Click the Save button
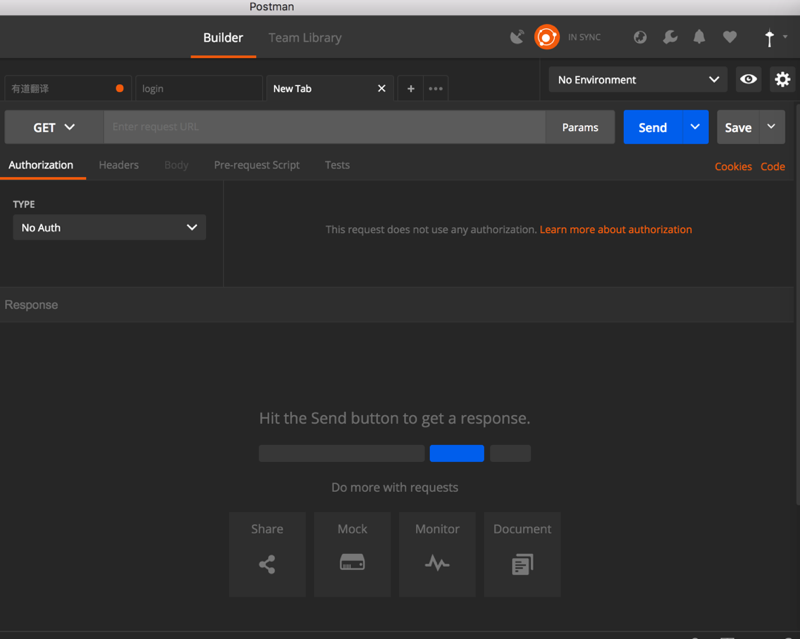This screenshot has height=639, width=800. coord(738,127)
